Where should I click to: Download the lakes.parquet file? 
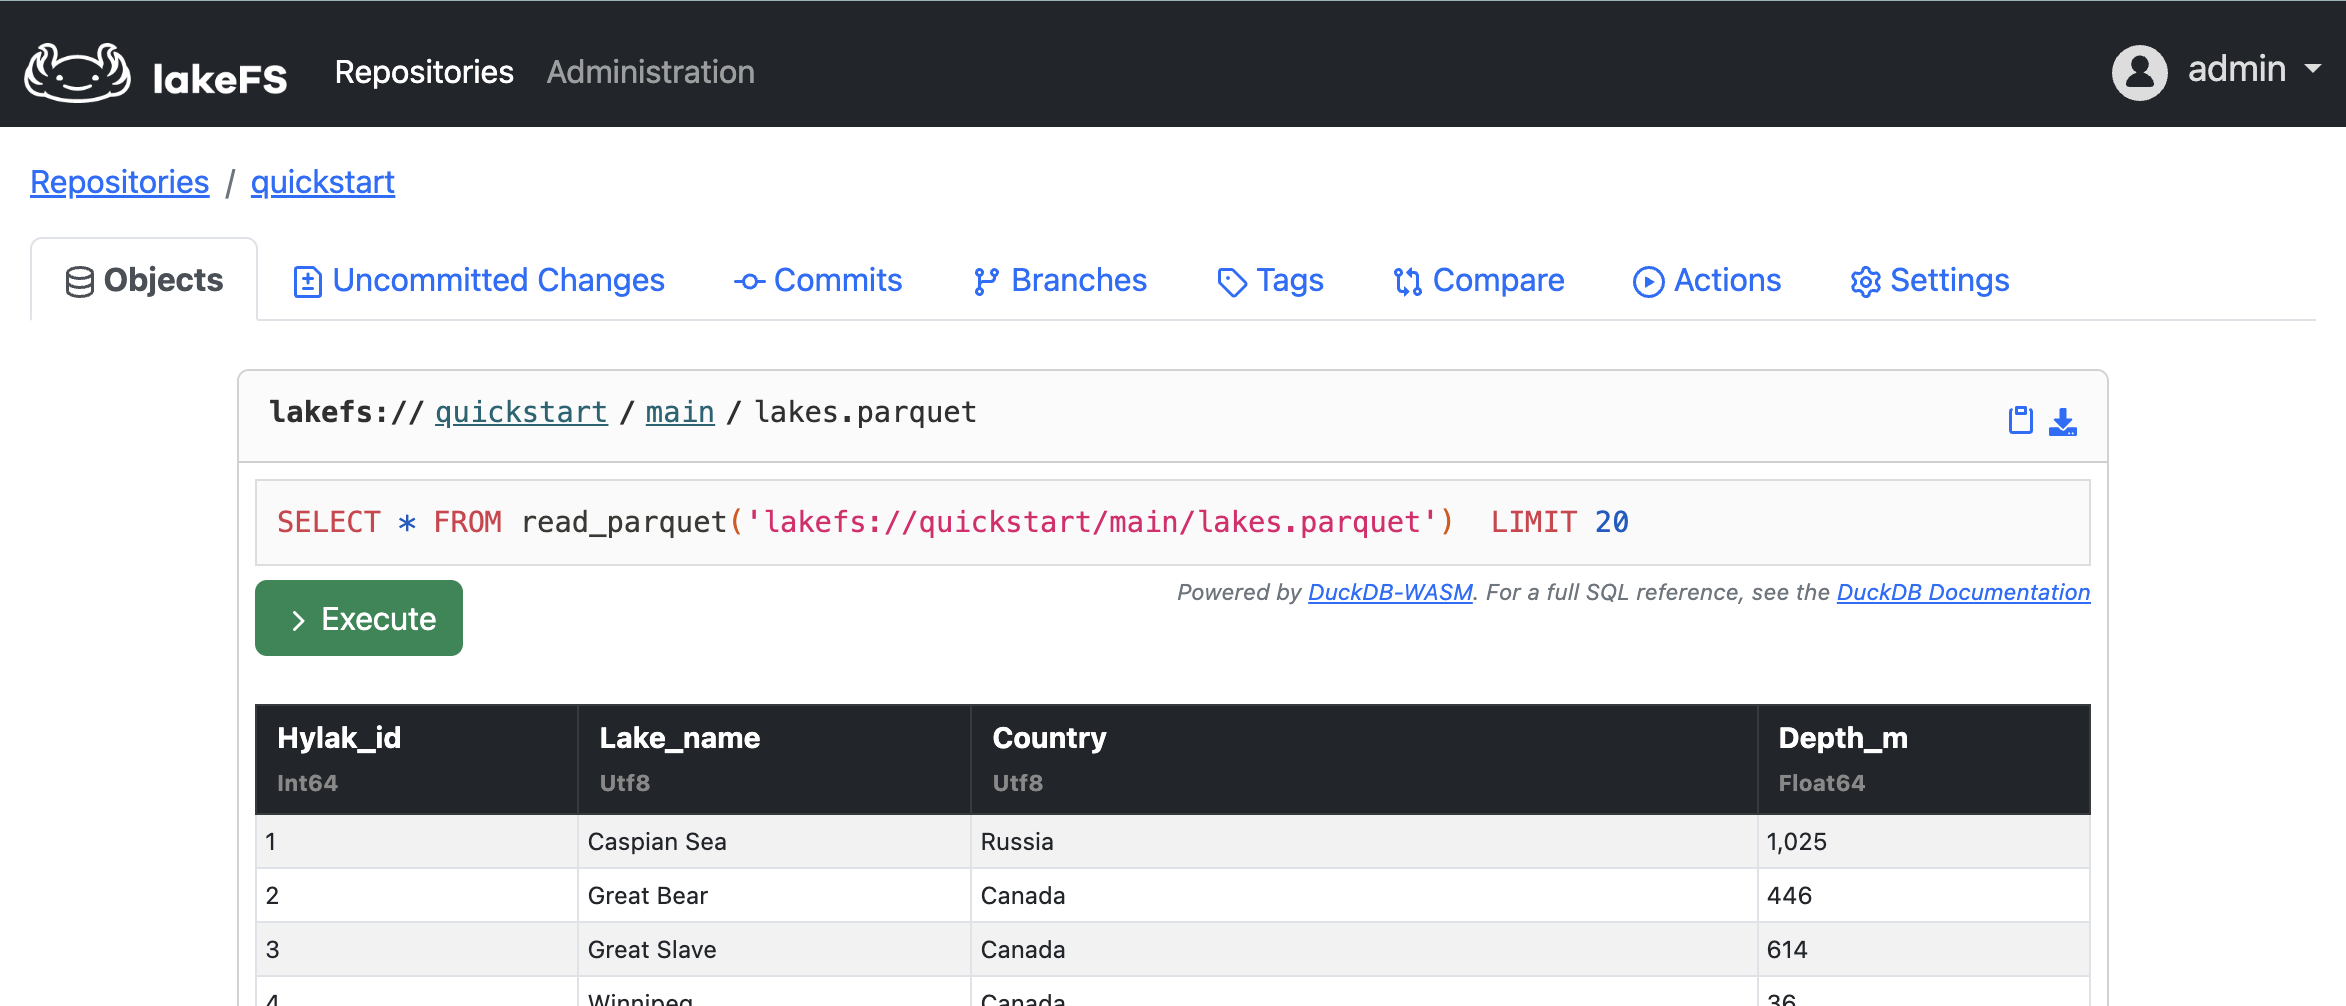pyautogui.click(x=2064, y=420)
